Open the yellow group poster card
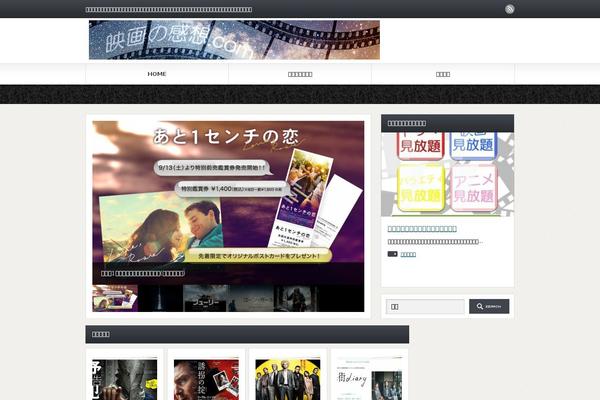 [288, 379]
